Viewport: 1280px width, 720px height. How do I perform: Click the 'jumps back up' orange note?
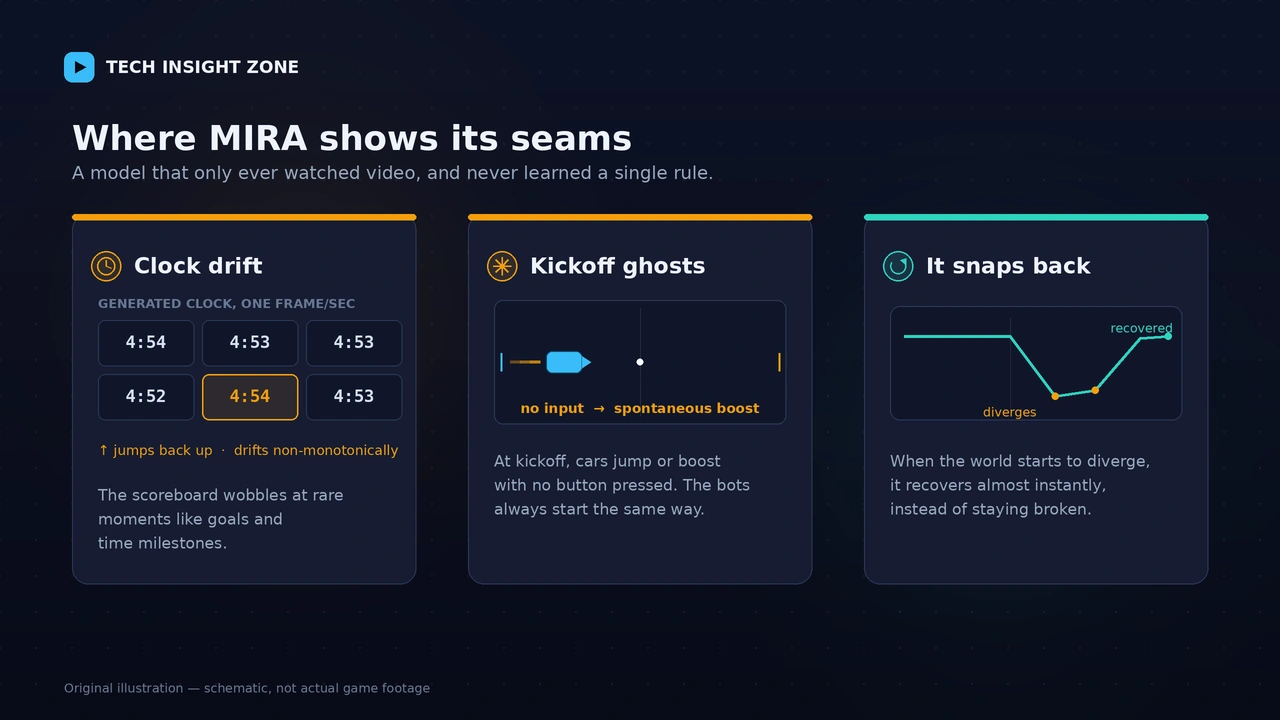coord(155,450)
